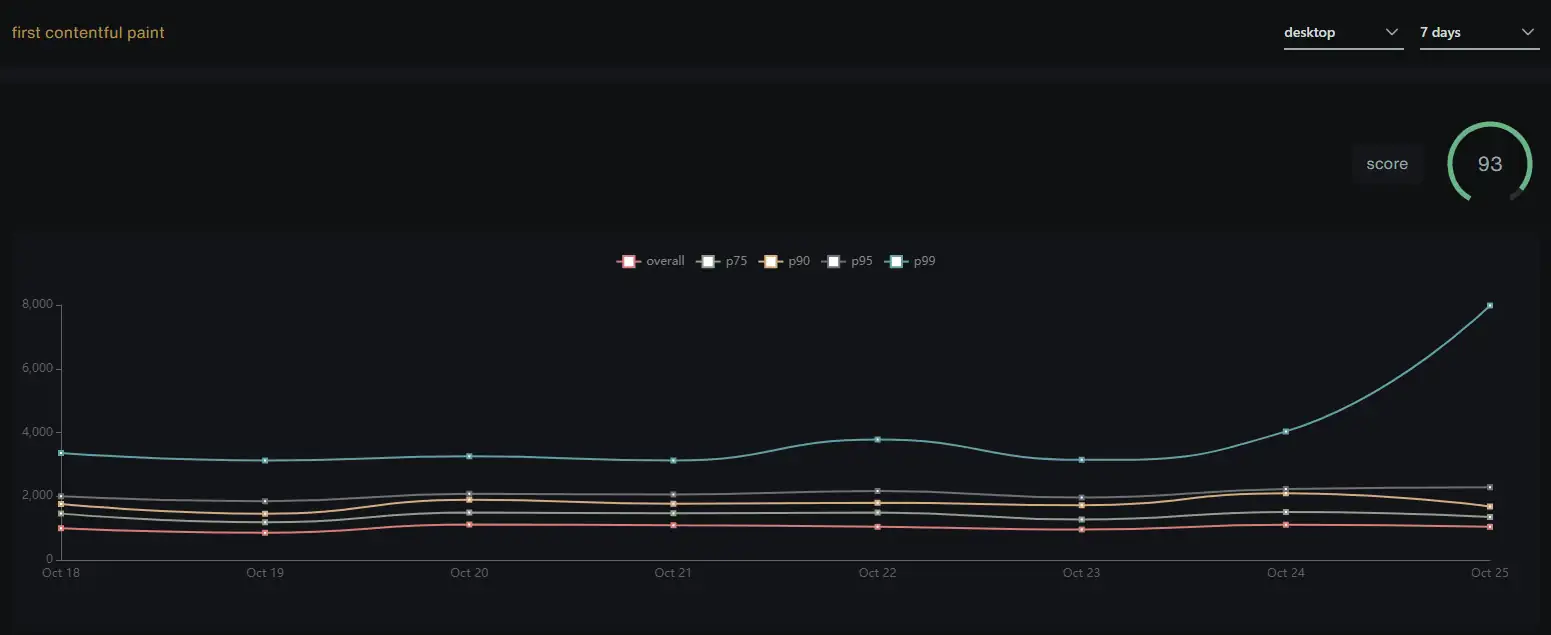Click the 93 score gauge
The height and width of the screenshot is (635, 1551).
point(1490,164)
